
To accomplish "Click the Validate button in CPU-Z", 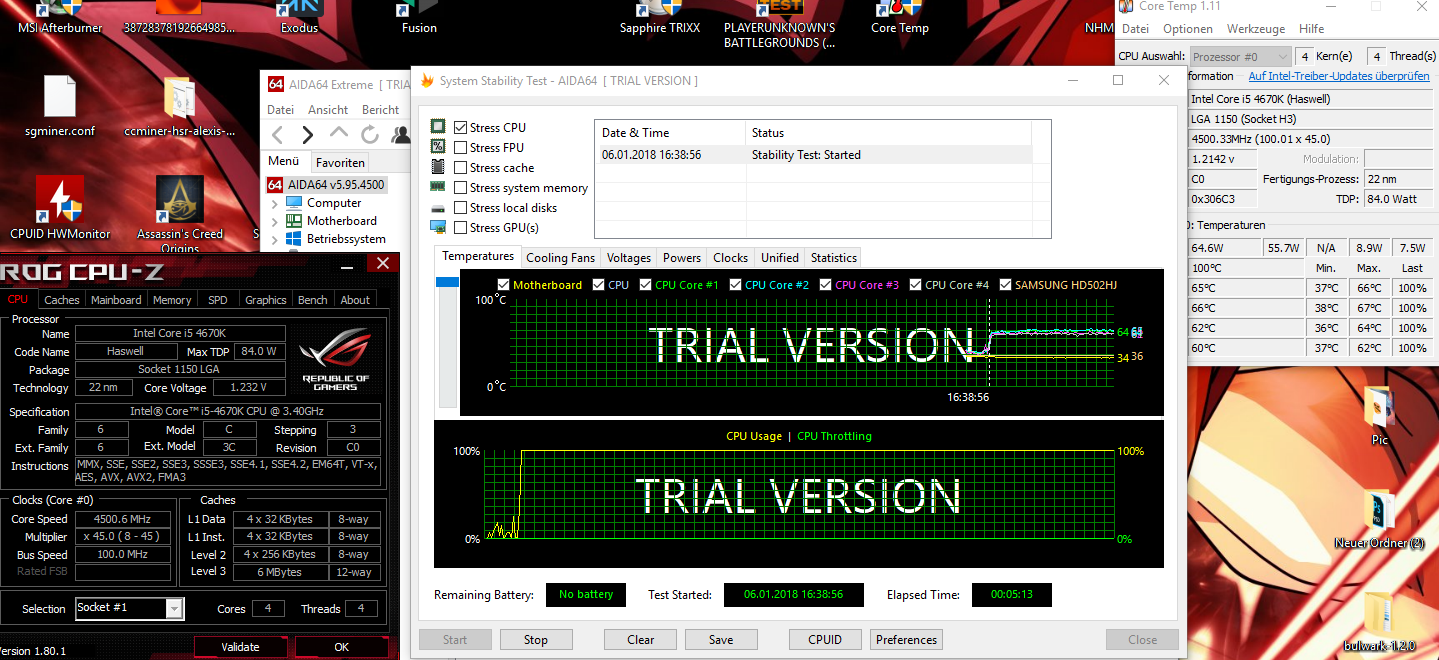I will (240, 647).
